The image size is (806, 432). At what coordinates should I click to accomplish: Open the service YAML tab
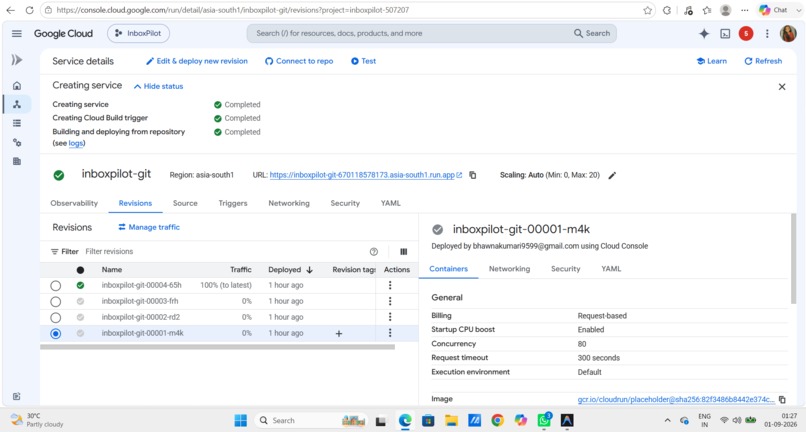[391, 203]
